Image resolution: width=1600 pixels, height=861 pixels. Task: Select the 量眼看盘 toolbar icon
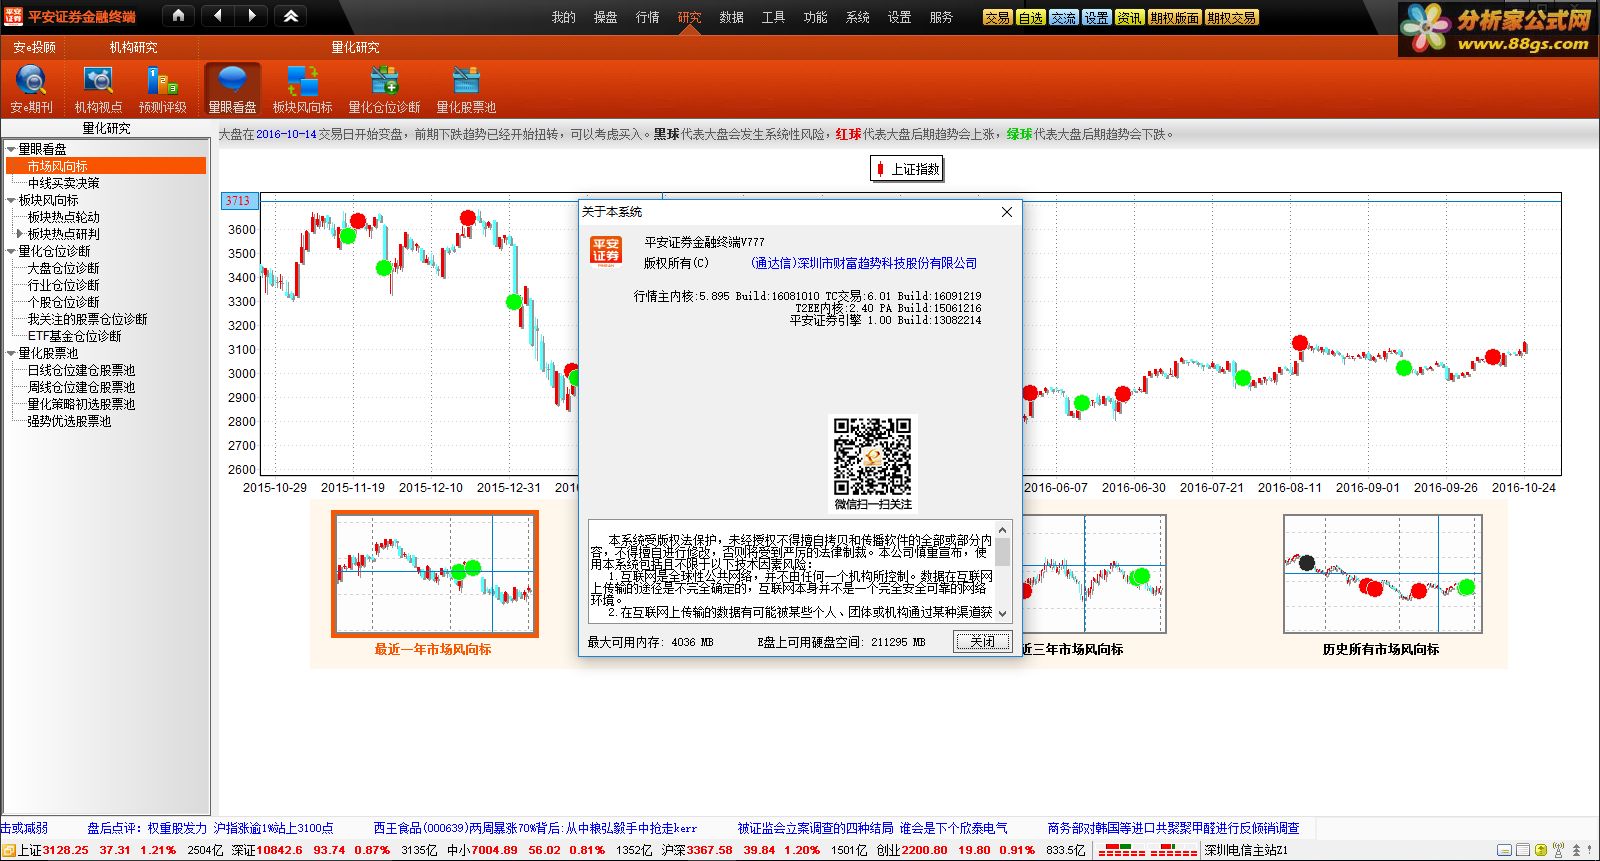[x=232, y=89]
